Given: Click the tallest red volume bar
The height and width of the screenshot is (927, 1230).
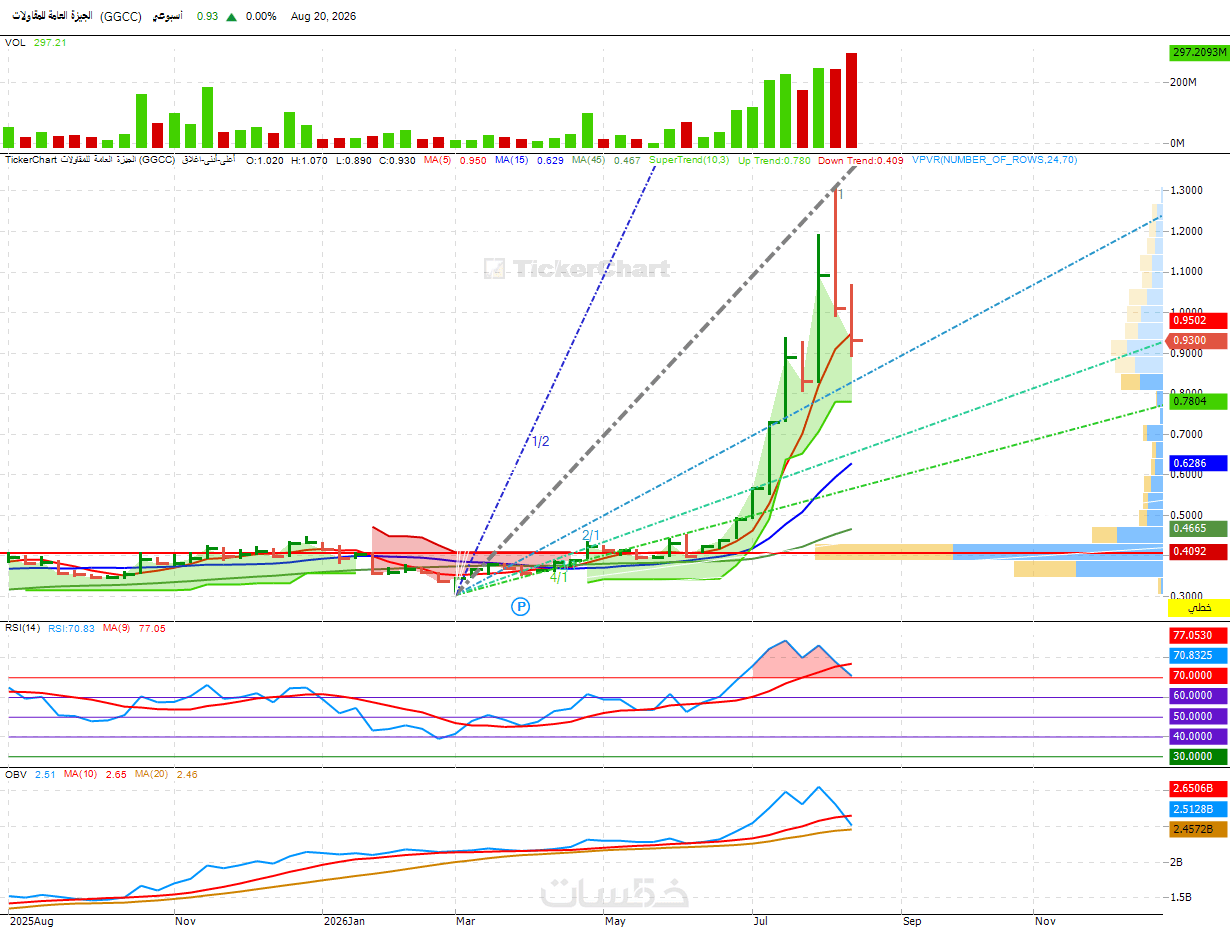Looking at the screenshot, I should (851, 100).
